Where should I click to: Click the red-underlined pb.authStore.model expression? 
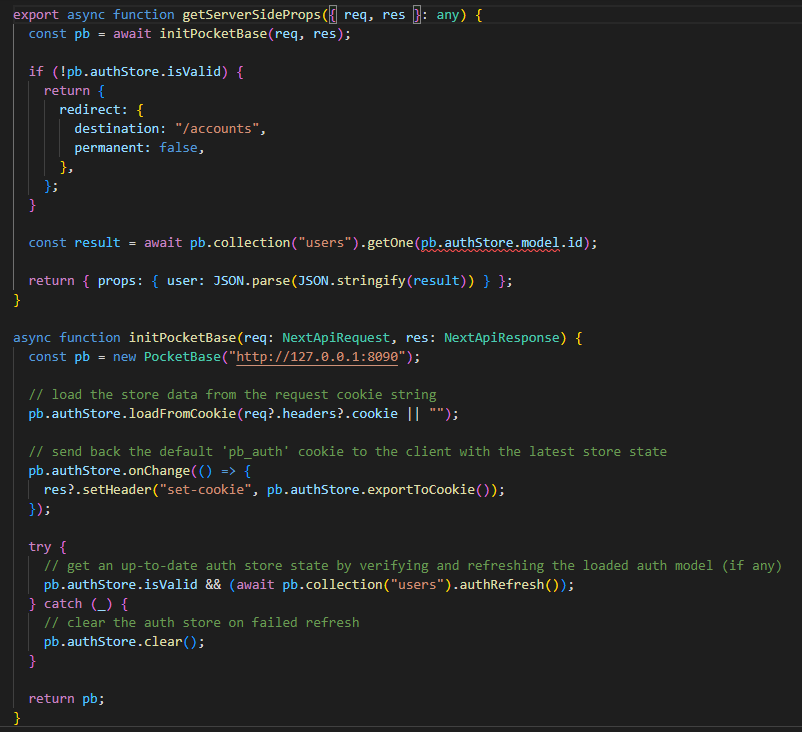tap(490, 242)
